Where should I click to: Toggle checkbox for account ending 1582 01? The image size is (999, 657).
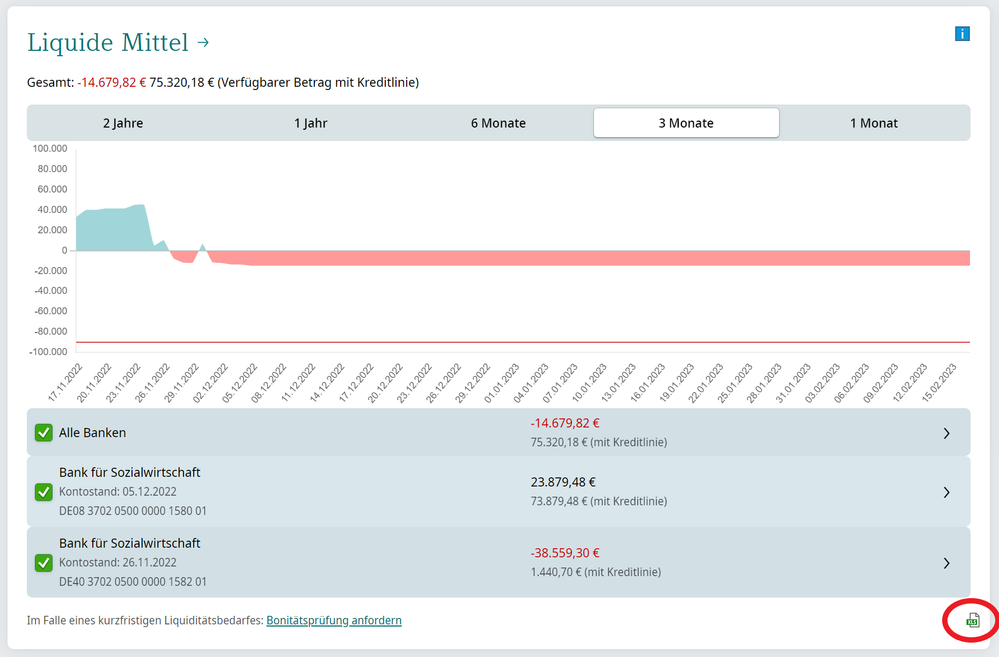[x=43, y=563]
